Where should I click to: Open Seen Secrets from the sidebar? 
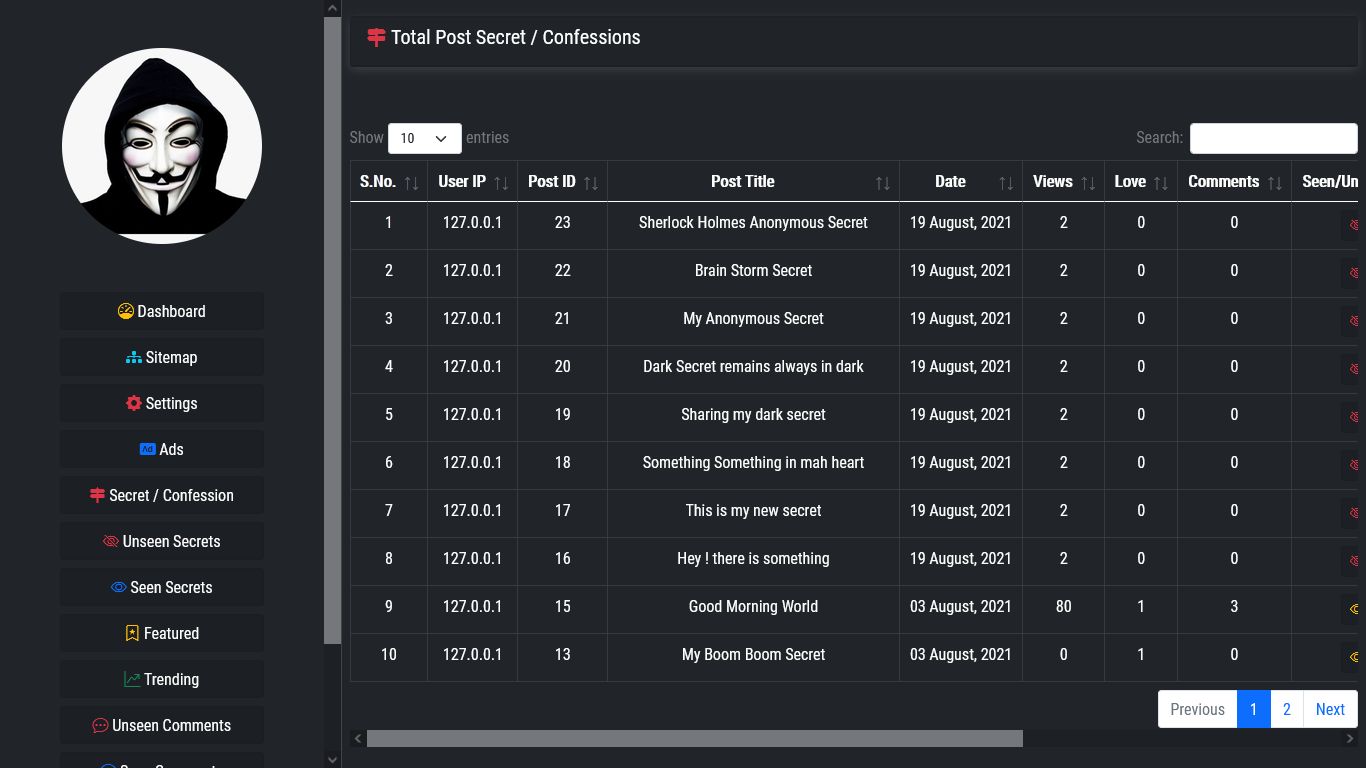click(x=161, y=587)
